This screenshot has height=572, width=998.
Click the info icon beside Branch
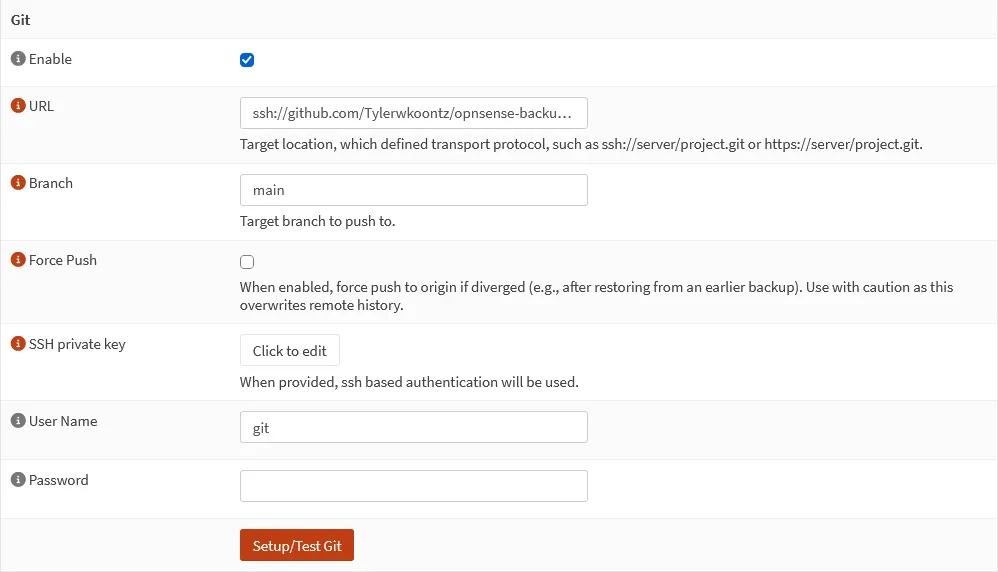pyautogui.click(x=18, y=183)
